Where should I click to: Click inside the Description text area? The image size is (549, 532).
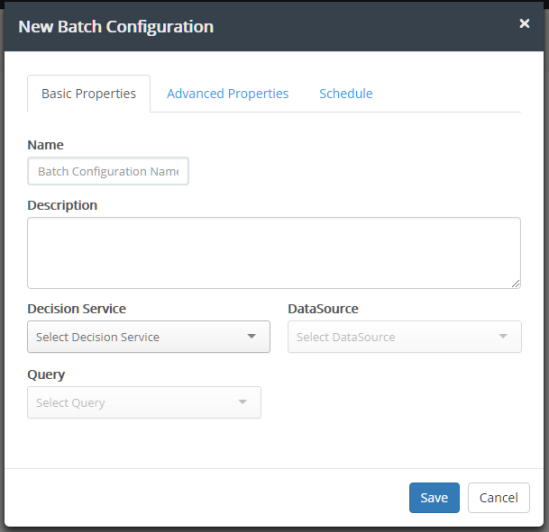pyautogui.click(x=274, y=253)
